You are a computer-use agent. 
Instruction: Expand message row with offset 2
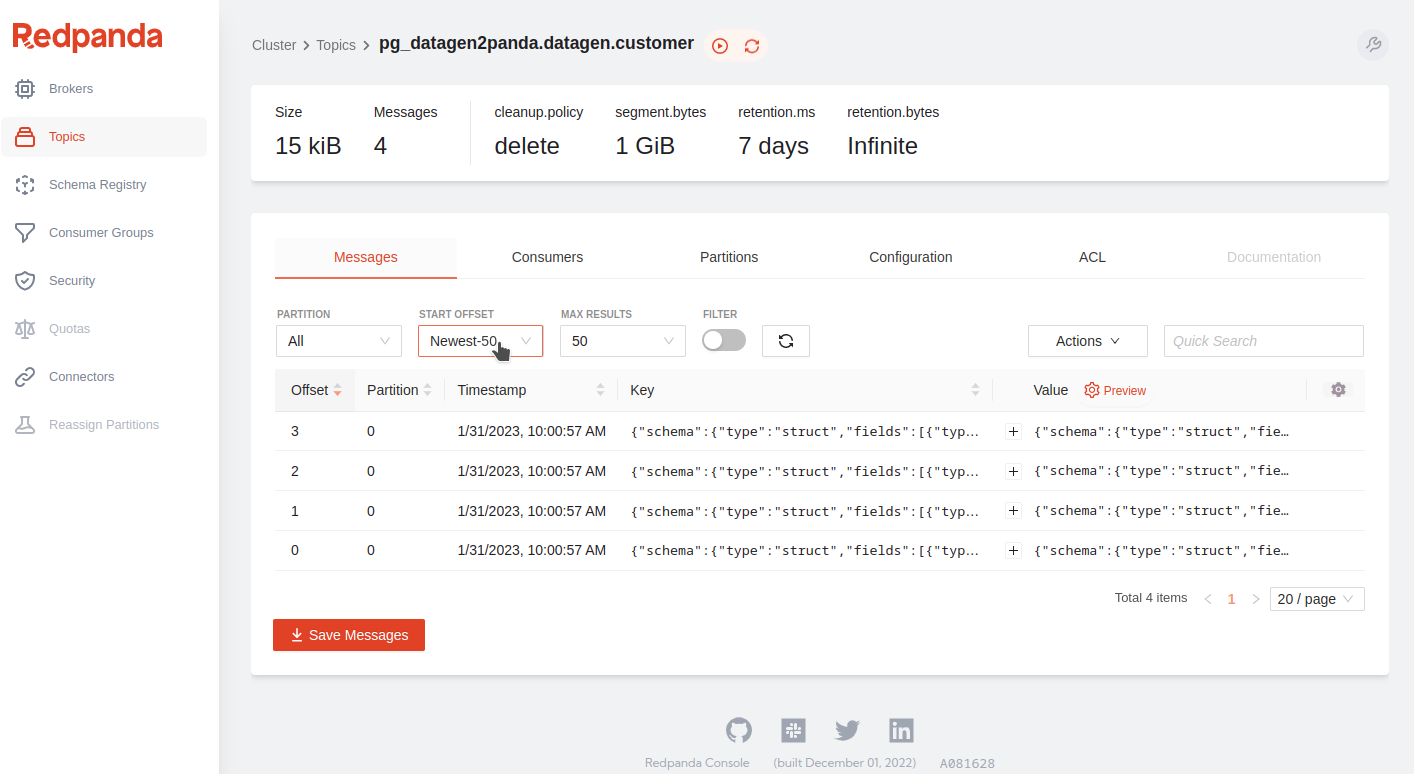[1013, 471]
